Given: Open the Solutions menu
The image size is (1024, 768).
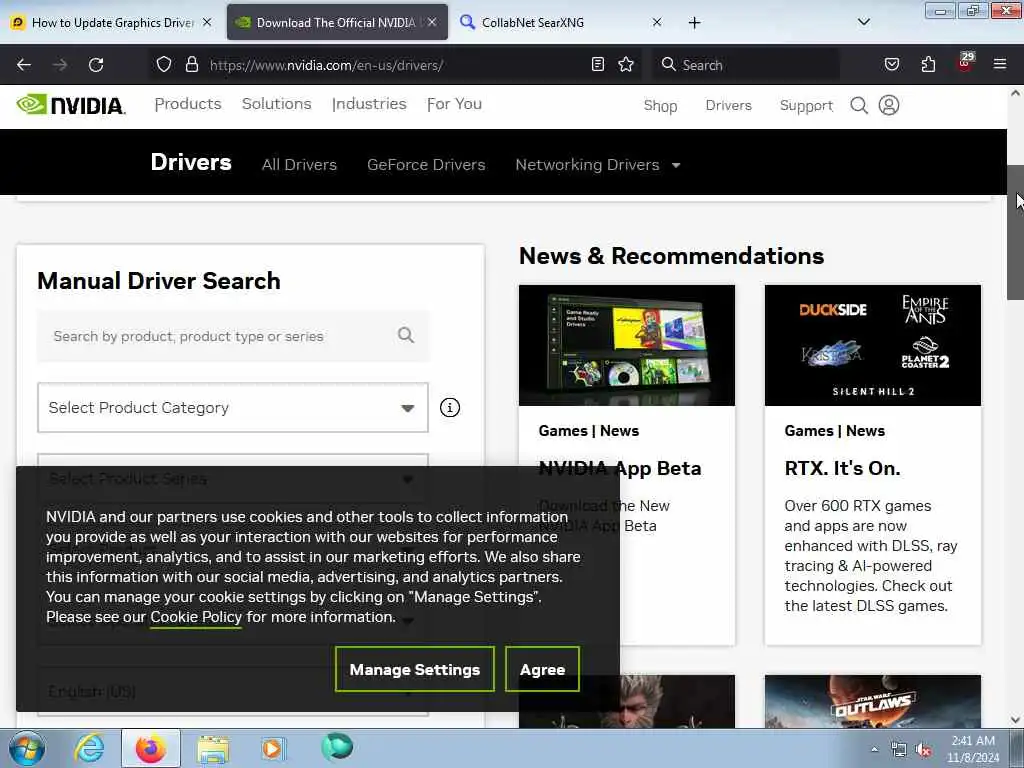Looking at the screenshot, I should tap(277, 104).
